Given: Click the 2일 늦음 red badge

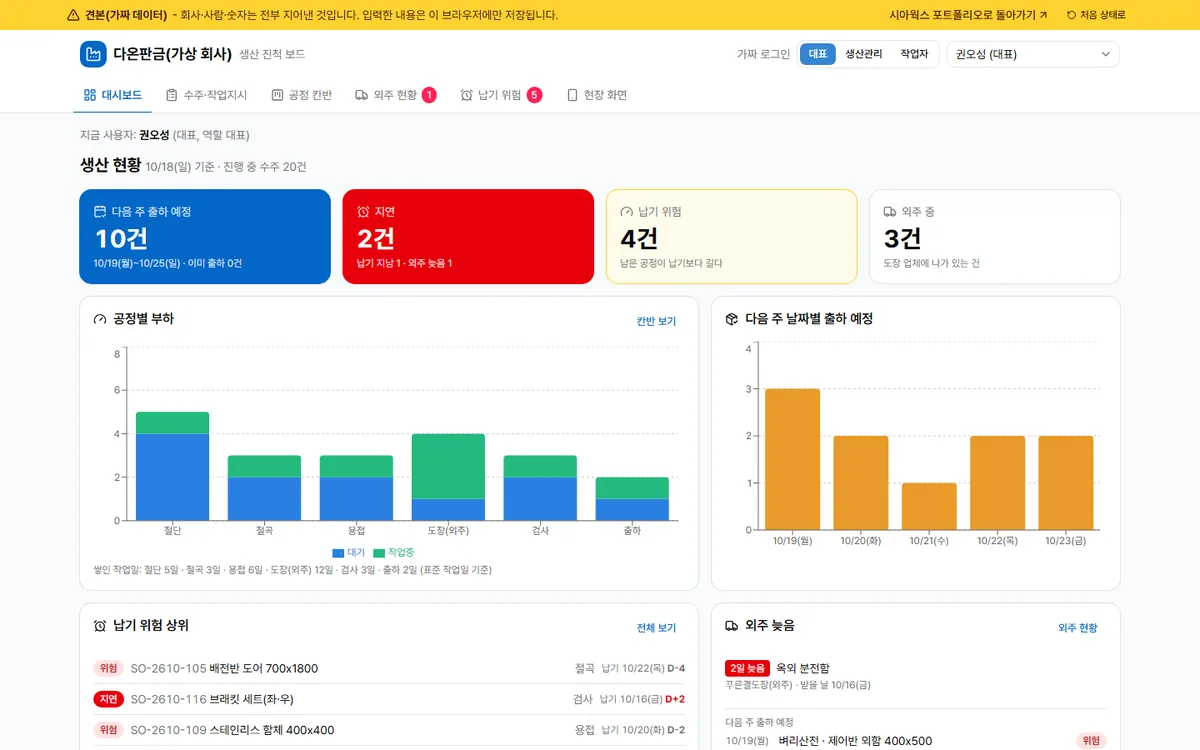Looking at the screenshot, I should pyautogui.click(x=747, y=668).
